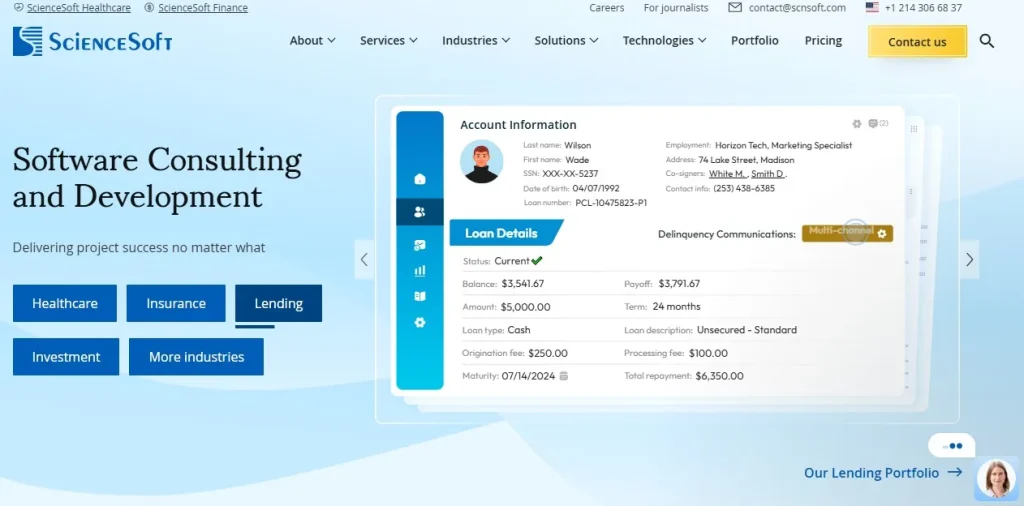Go to previous carousel slide

pyautogui.click(x=364, y=259)
